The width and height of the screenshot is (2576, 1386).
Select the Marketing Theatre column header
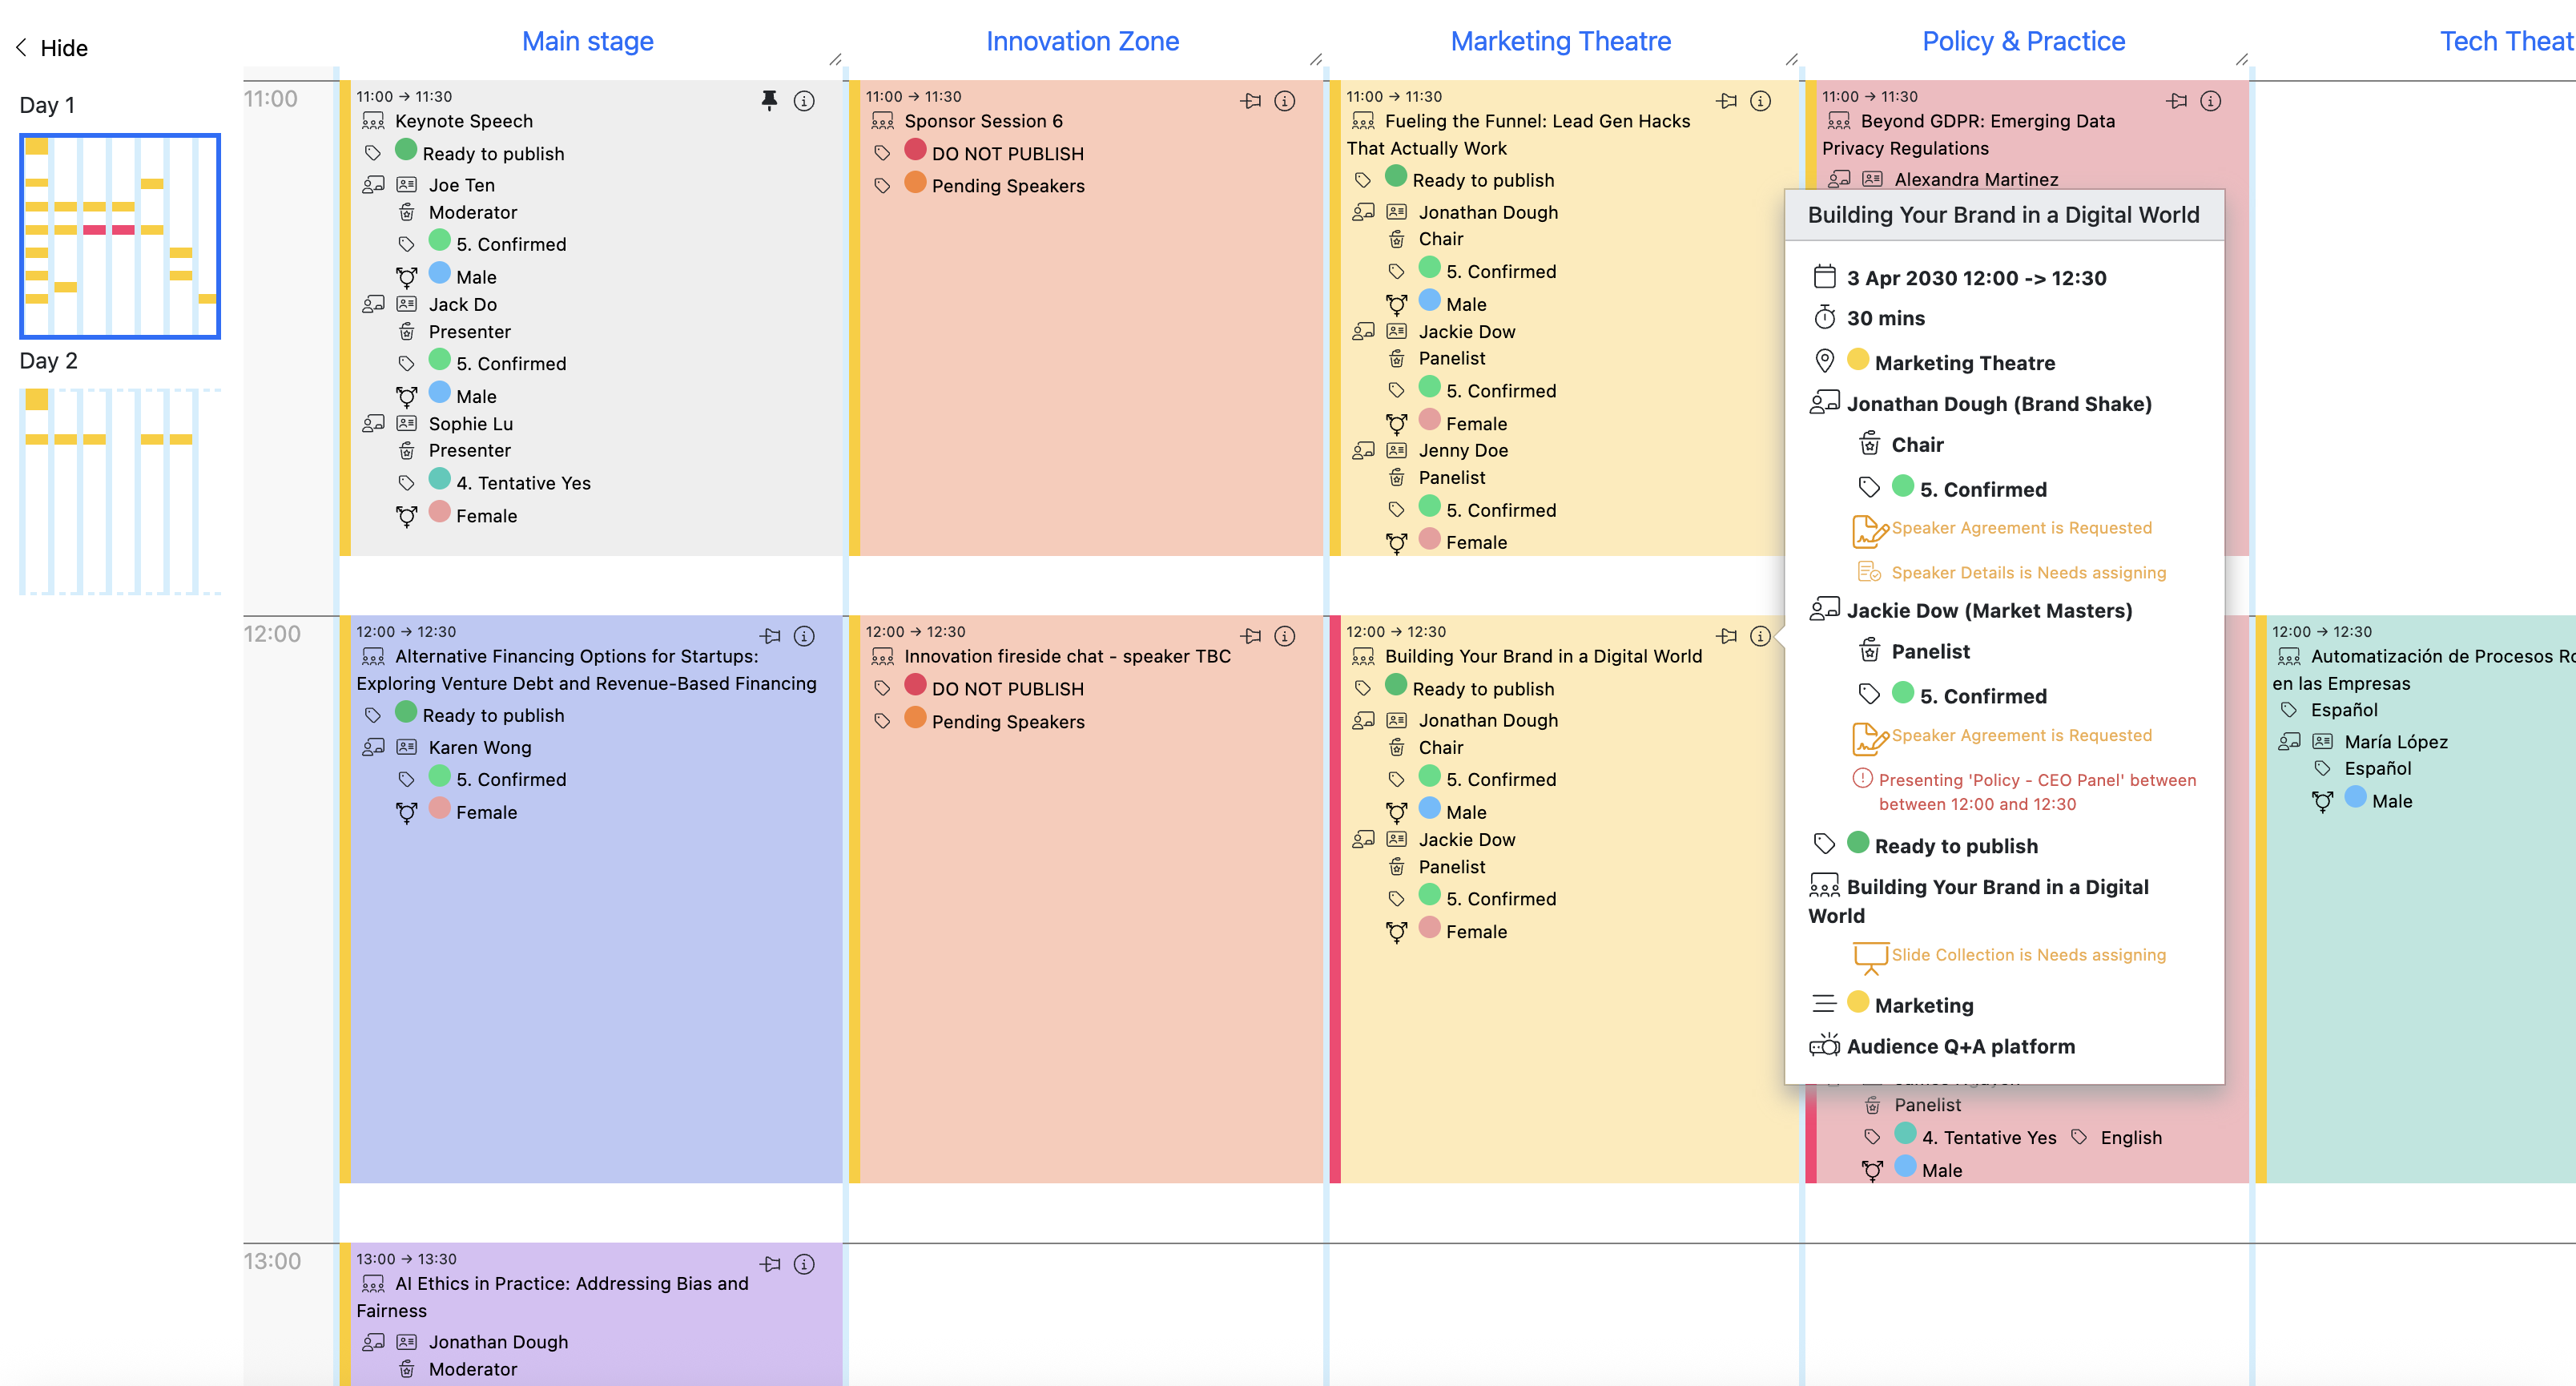(x=1561, y=41)
